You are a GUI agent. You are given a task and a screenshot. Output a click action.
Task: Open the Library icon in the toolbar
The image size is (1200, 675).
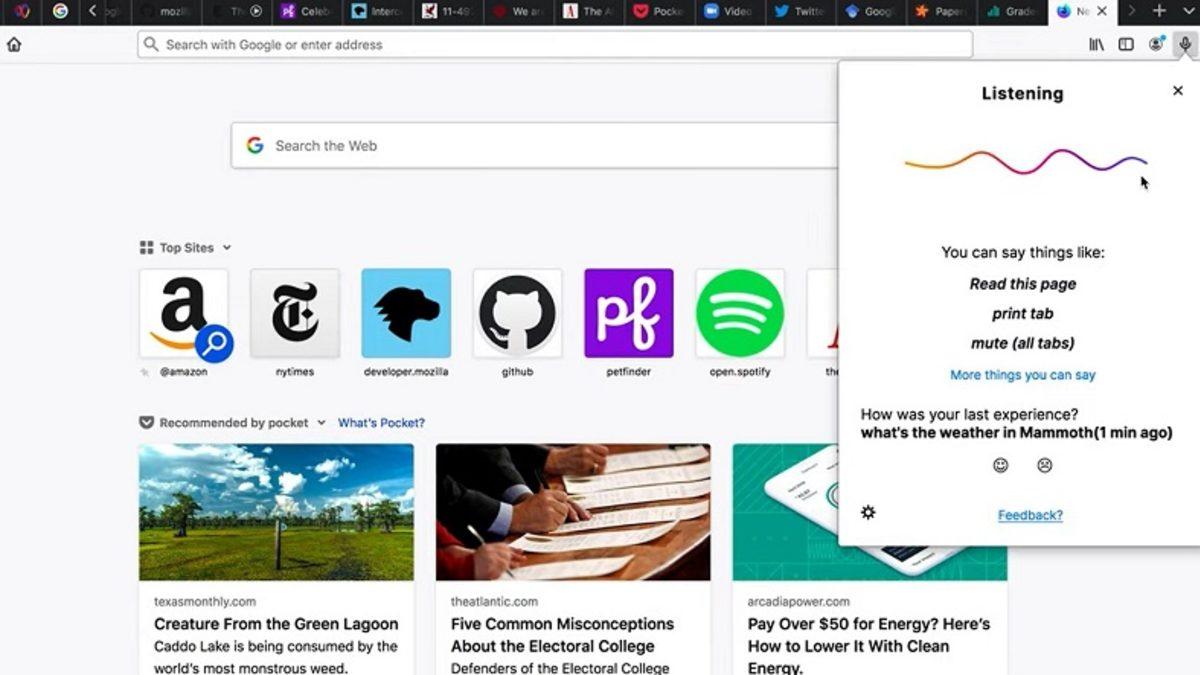click(x=1096, y=44)
